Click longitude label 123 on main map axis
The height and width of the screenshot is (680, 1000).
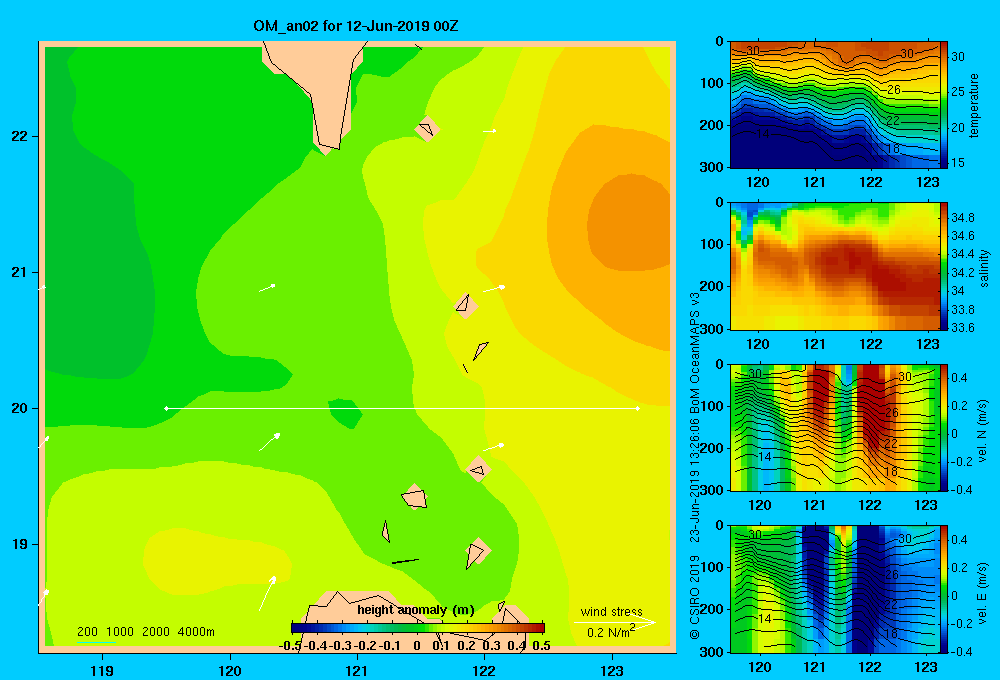[x=612, y=670]
